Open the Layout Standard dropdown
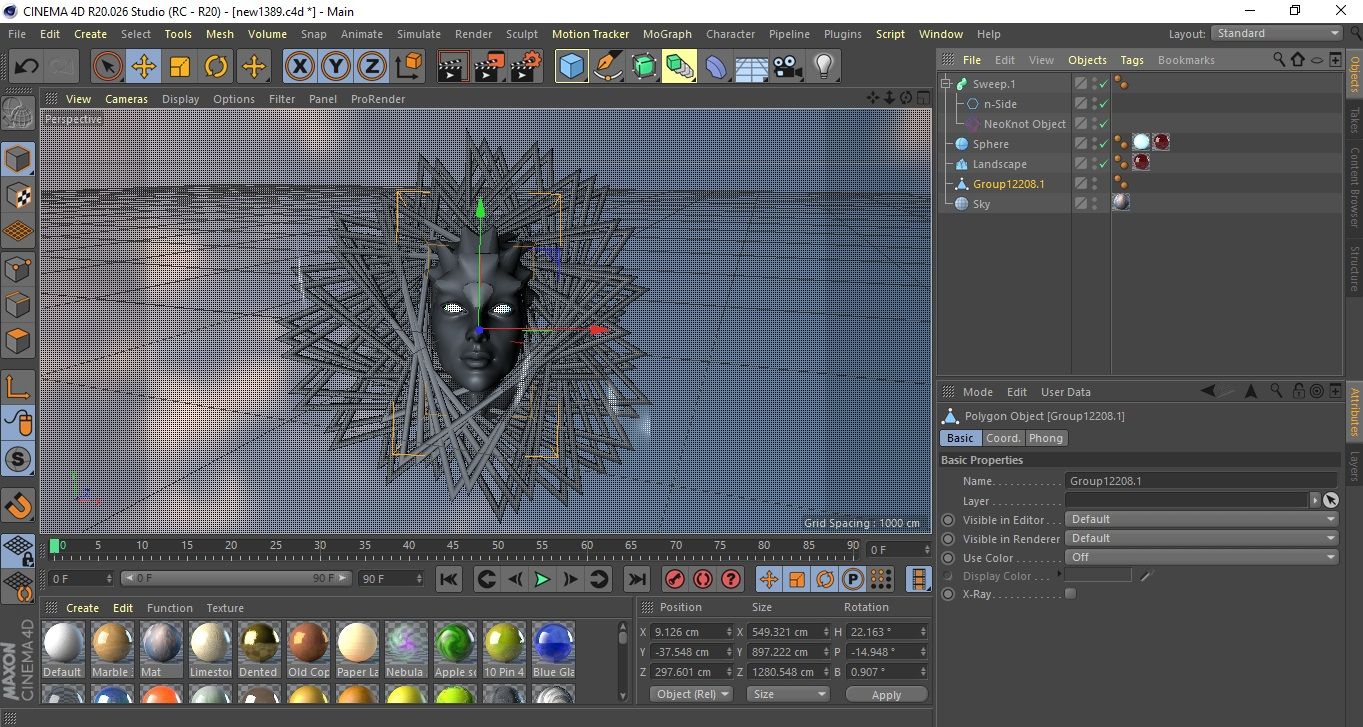 pyautogui.click(x=1277, y=33)
